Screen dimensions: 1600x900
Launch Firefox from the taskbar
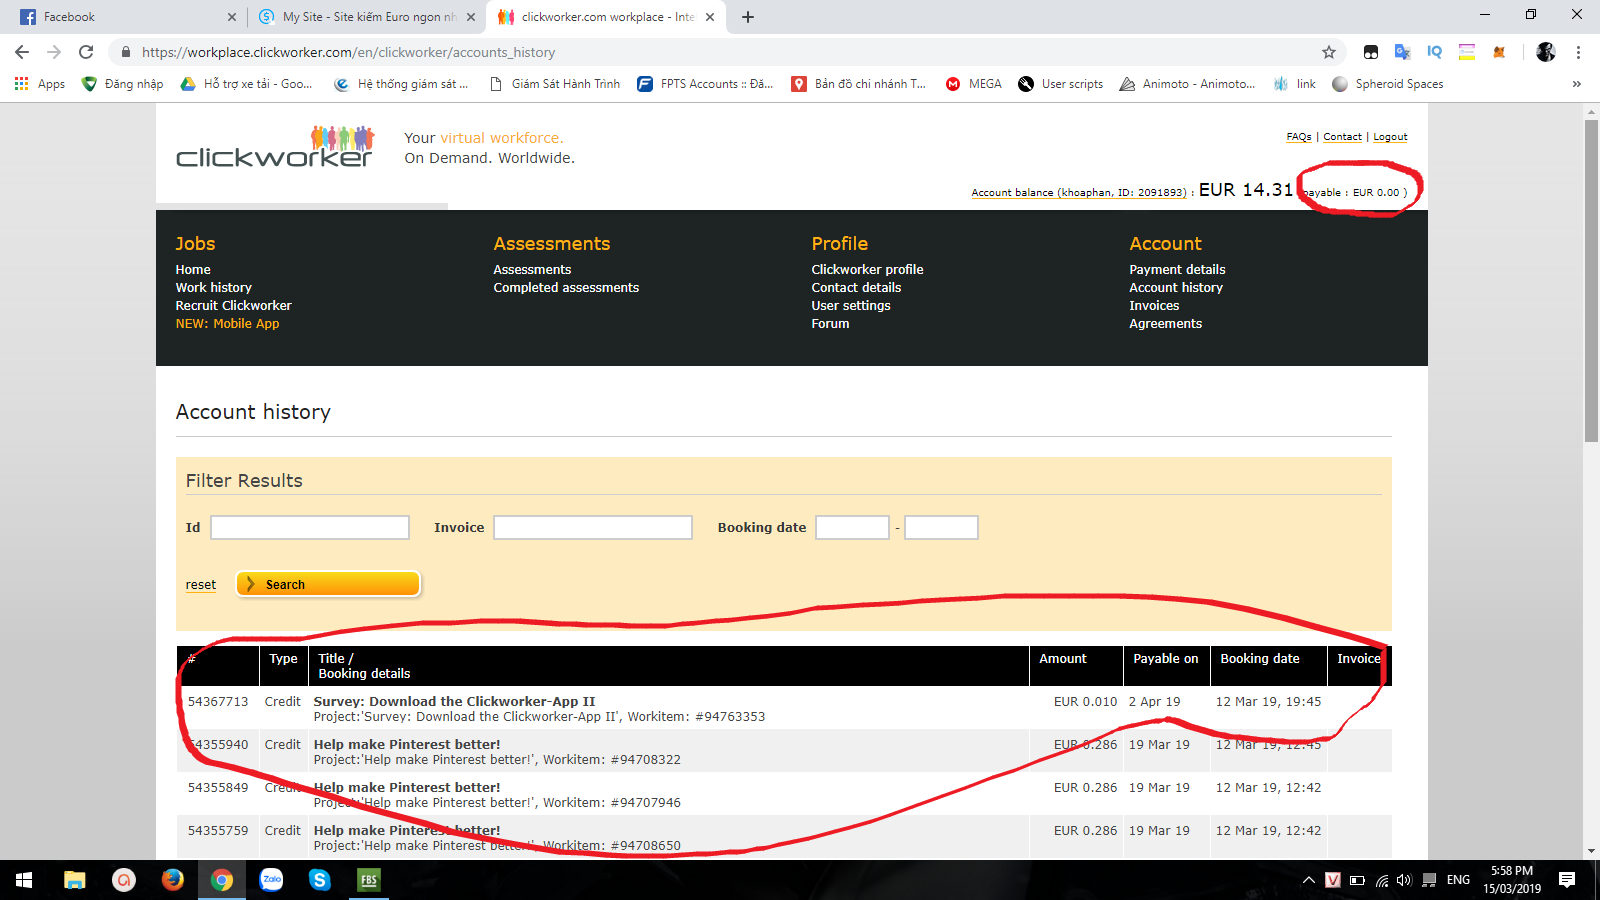click(x=173, y=880)
